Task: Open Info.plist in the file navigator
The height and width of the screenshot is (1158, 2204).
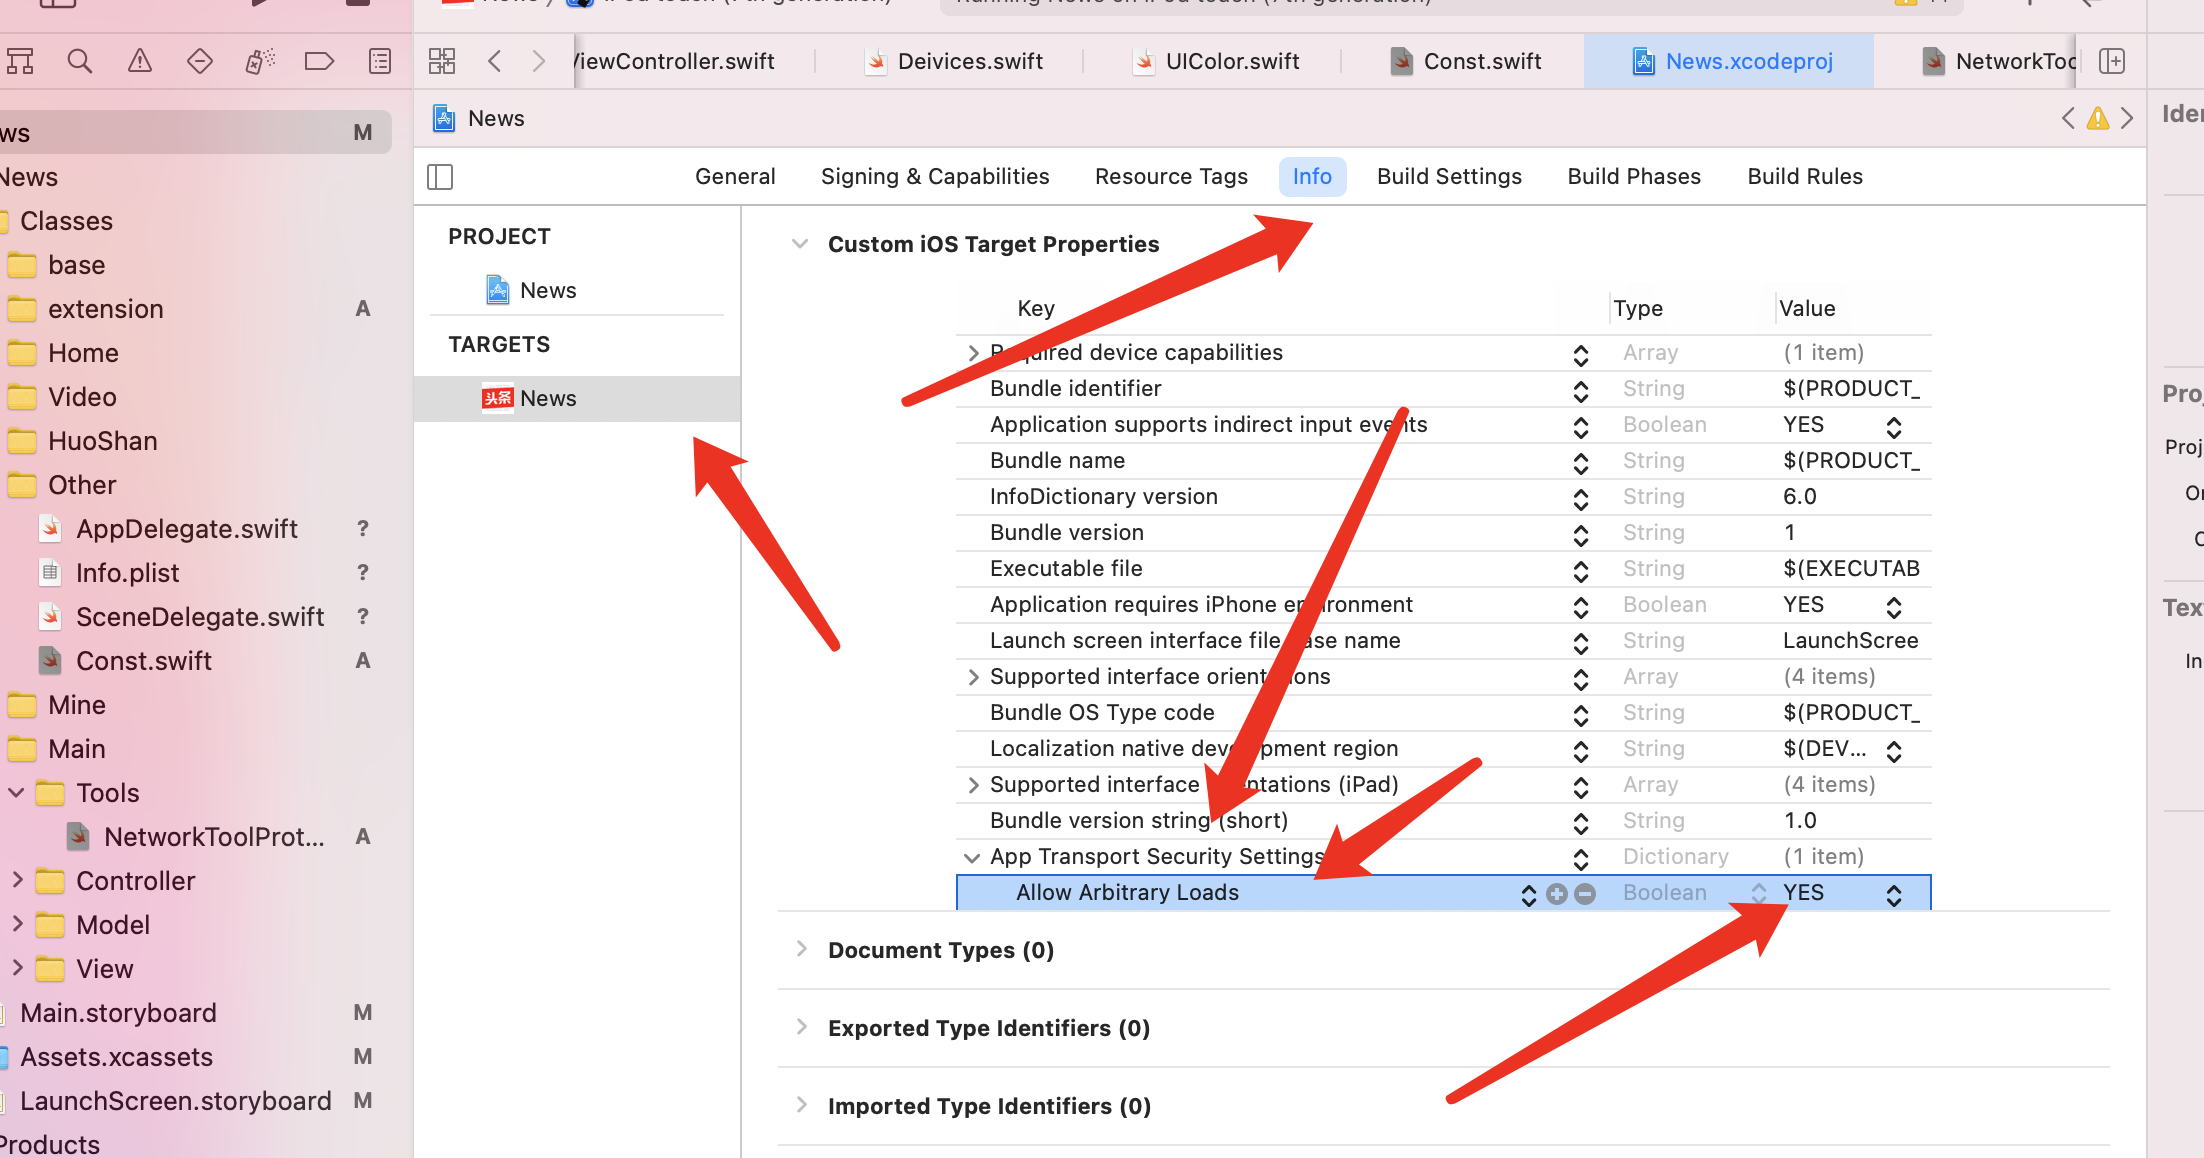Action: tap(127, 573)
